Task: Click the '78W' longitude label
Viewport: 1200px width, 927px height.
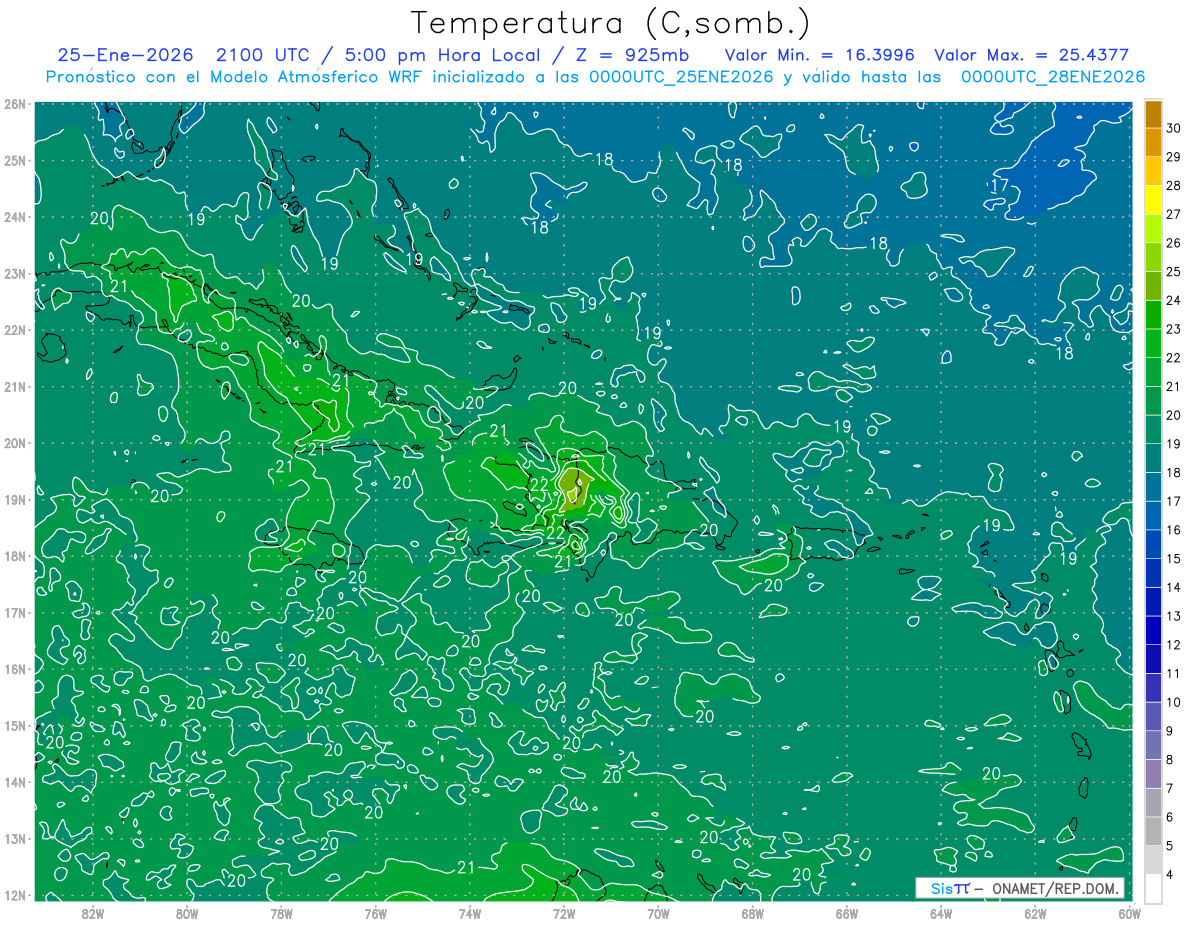Action: click(x=281, y=912)
